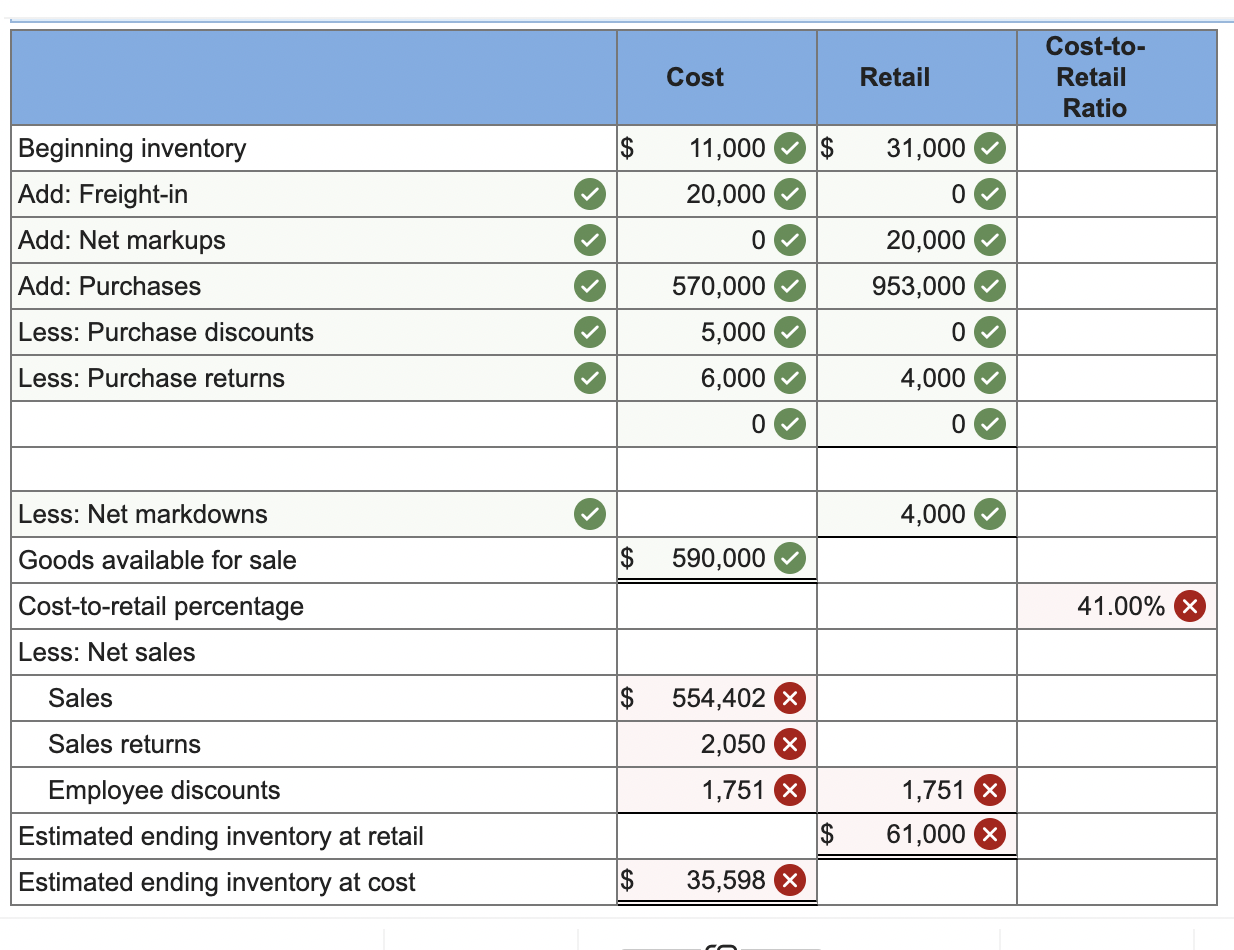The image size is (1234, 950).
Task: Open the Less: Purchase discounts row label selector
Action: (x=314, y=332)
